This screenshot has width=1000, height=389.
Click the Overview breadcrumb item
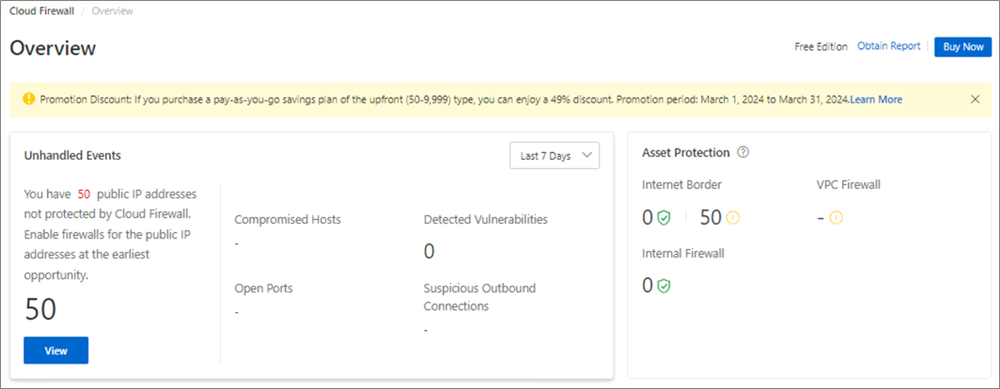click(x=112, y=11)
